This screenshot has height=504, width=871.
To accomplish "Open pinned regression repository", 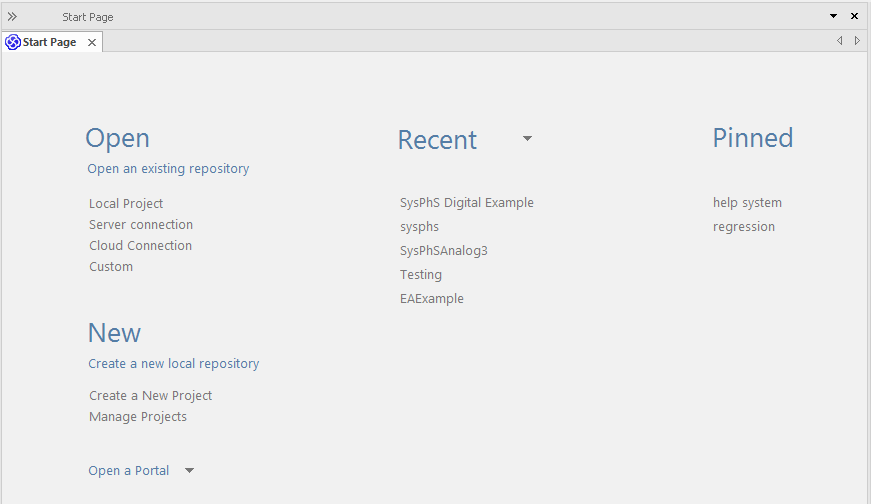I will 744,227.
